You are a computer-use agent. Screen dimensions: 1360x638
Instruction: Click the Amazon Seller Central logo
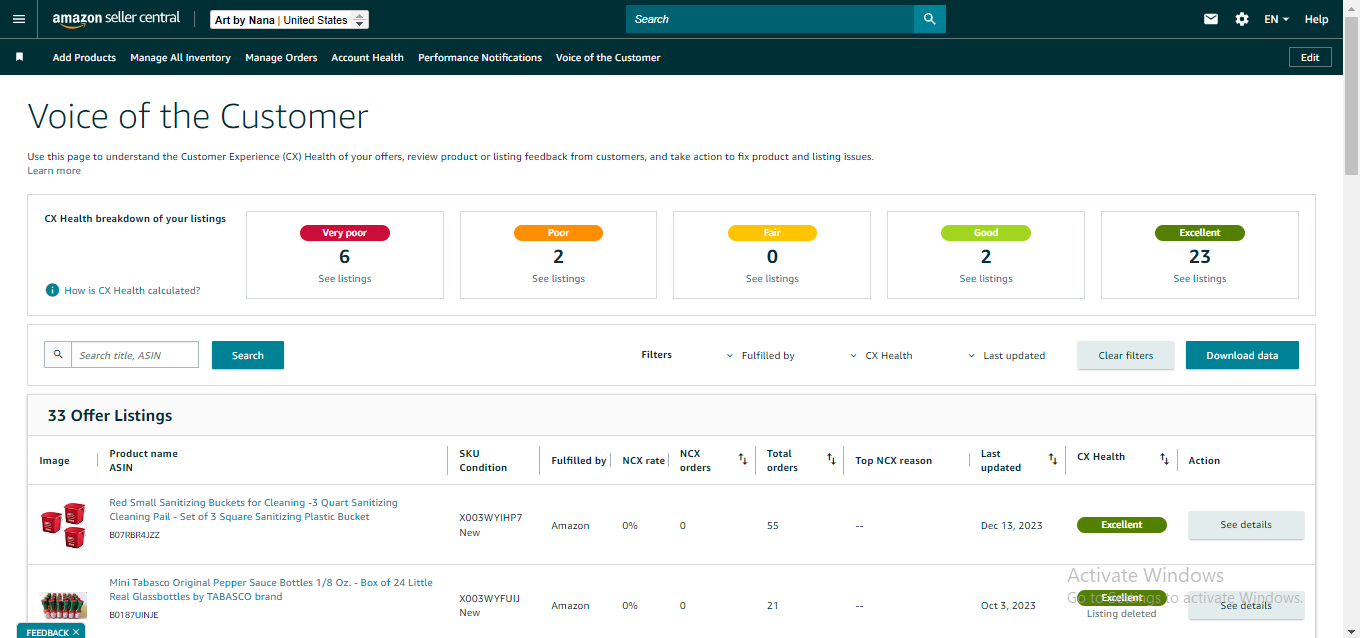tap(116, 19)
